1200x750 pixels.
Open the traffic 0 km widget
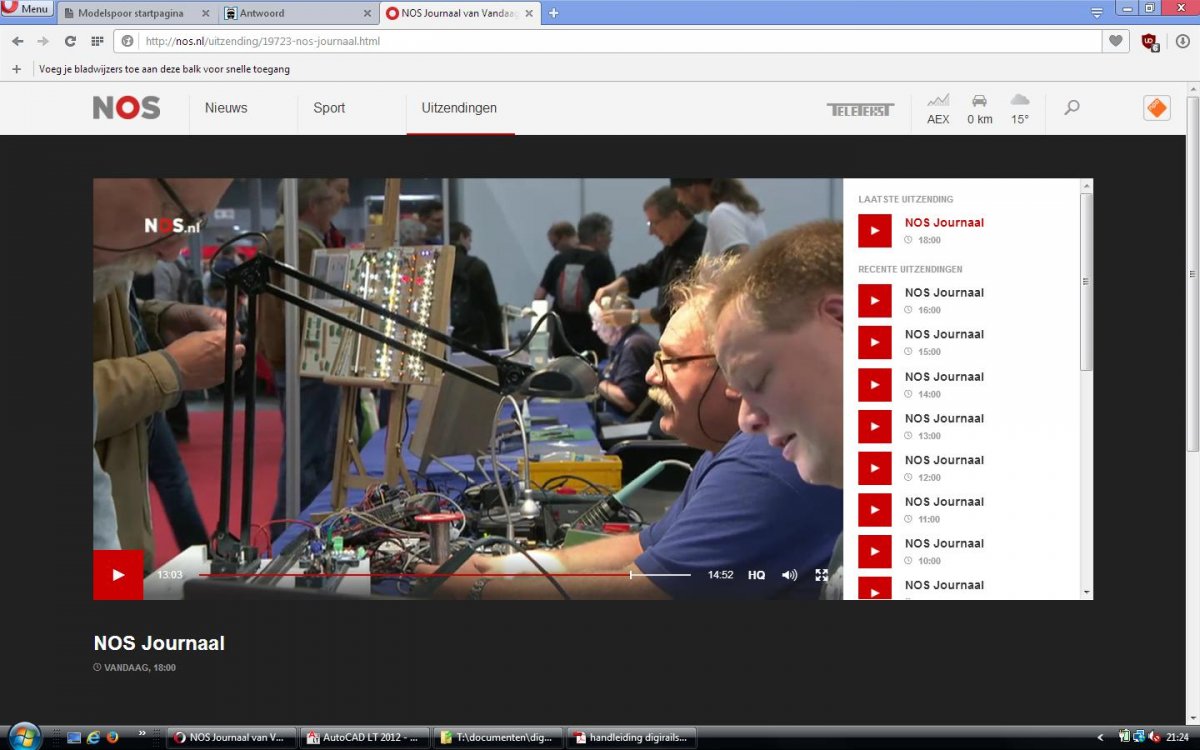click(x=979, y=109)
